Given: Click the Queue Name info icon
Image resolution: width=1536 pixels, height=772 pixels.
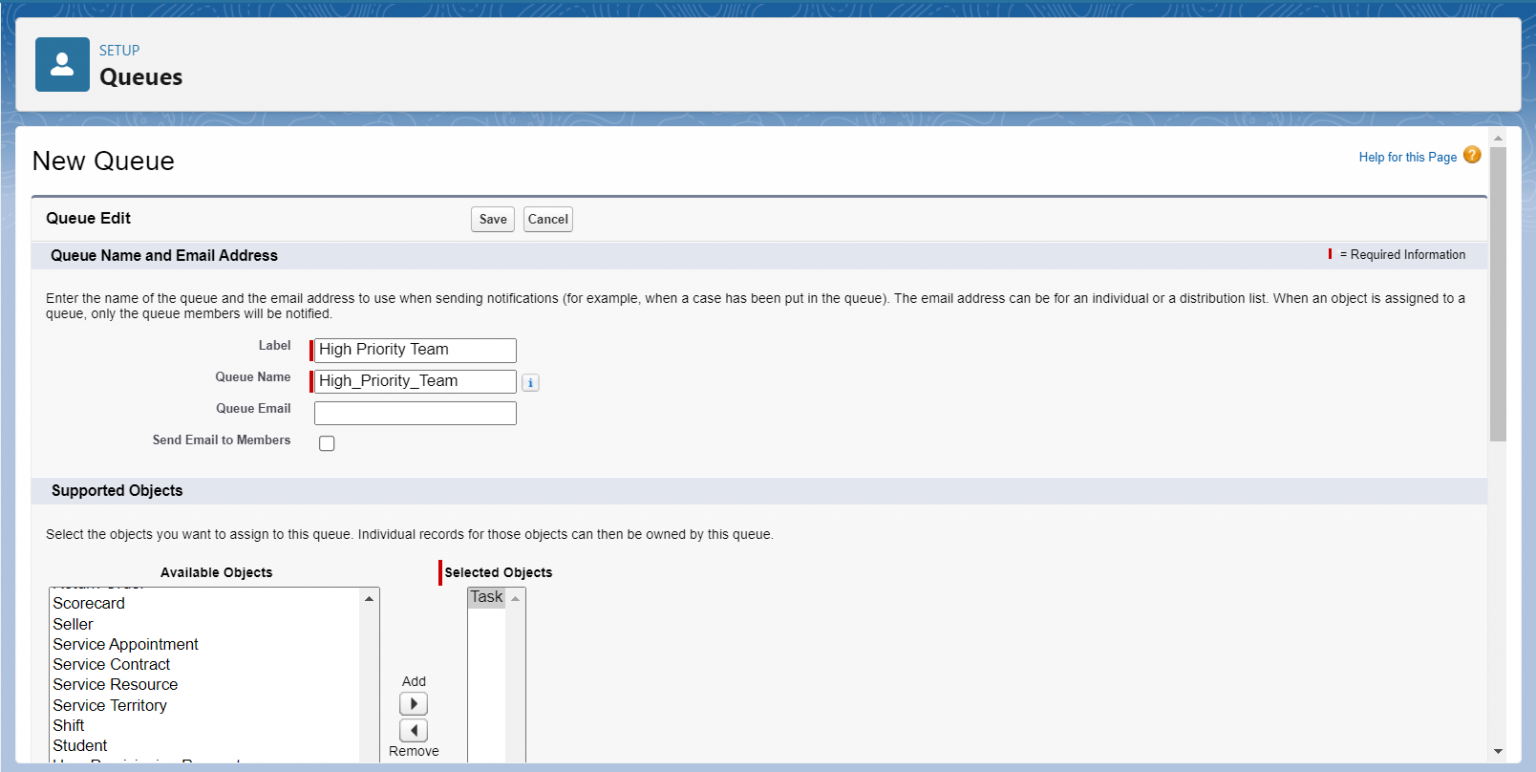Looking at the screenshot, I should 530,383.
